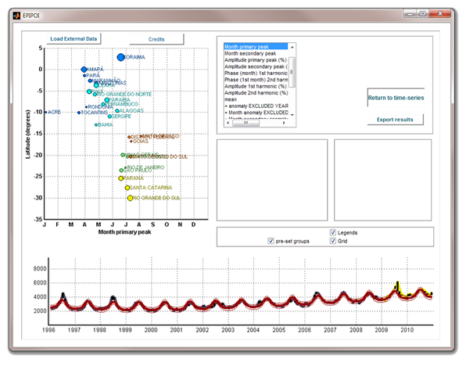Select the BAHIA data point marker

click(96, 125)
